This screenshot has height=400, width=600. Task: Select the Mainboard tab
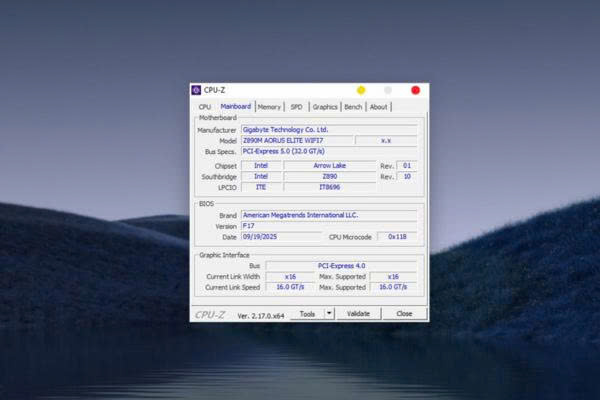[235, 106]
